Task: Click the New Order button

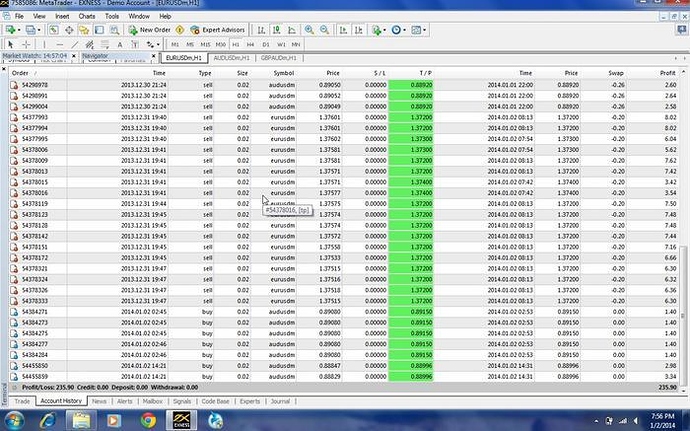Action: click(x=150, y=30)
